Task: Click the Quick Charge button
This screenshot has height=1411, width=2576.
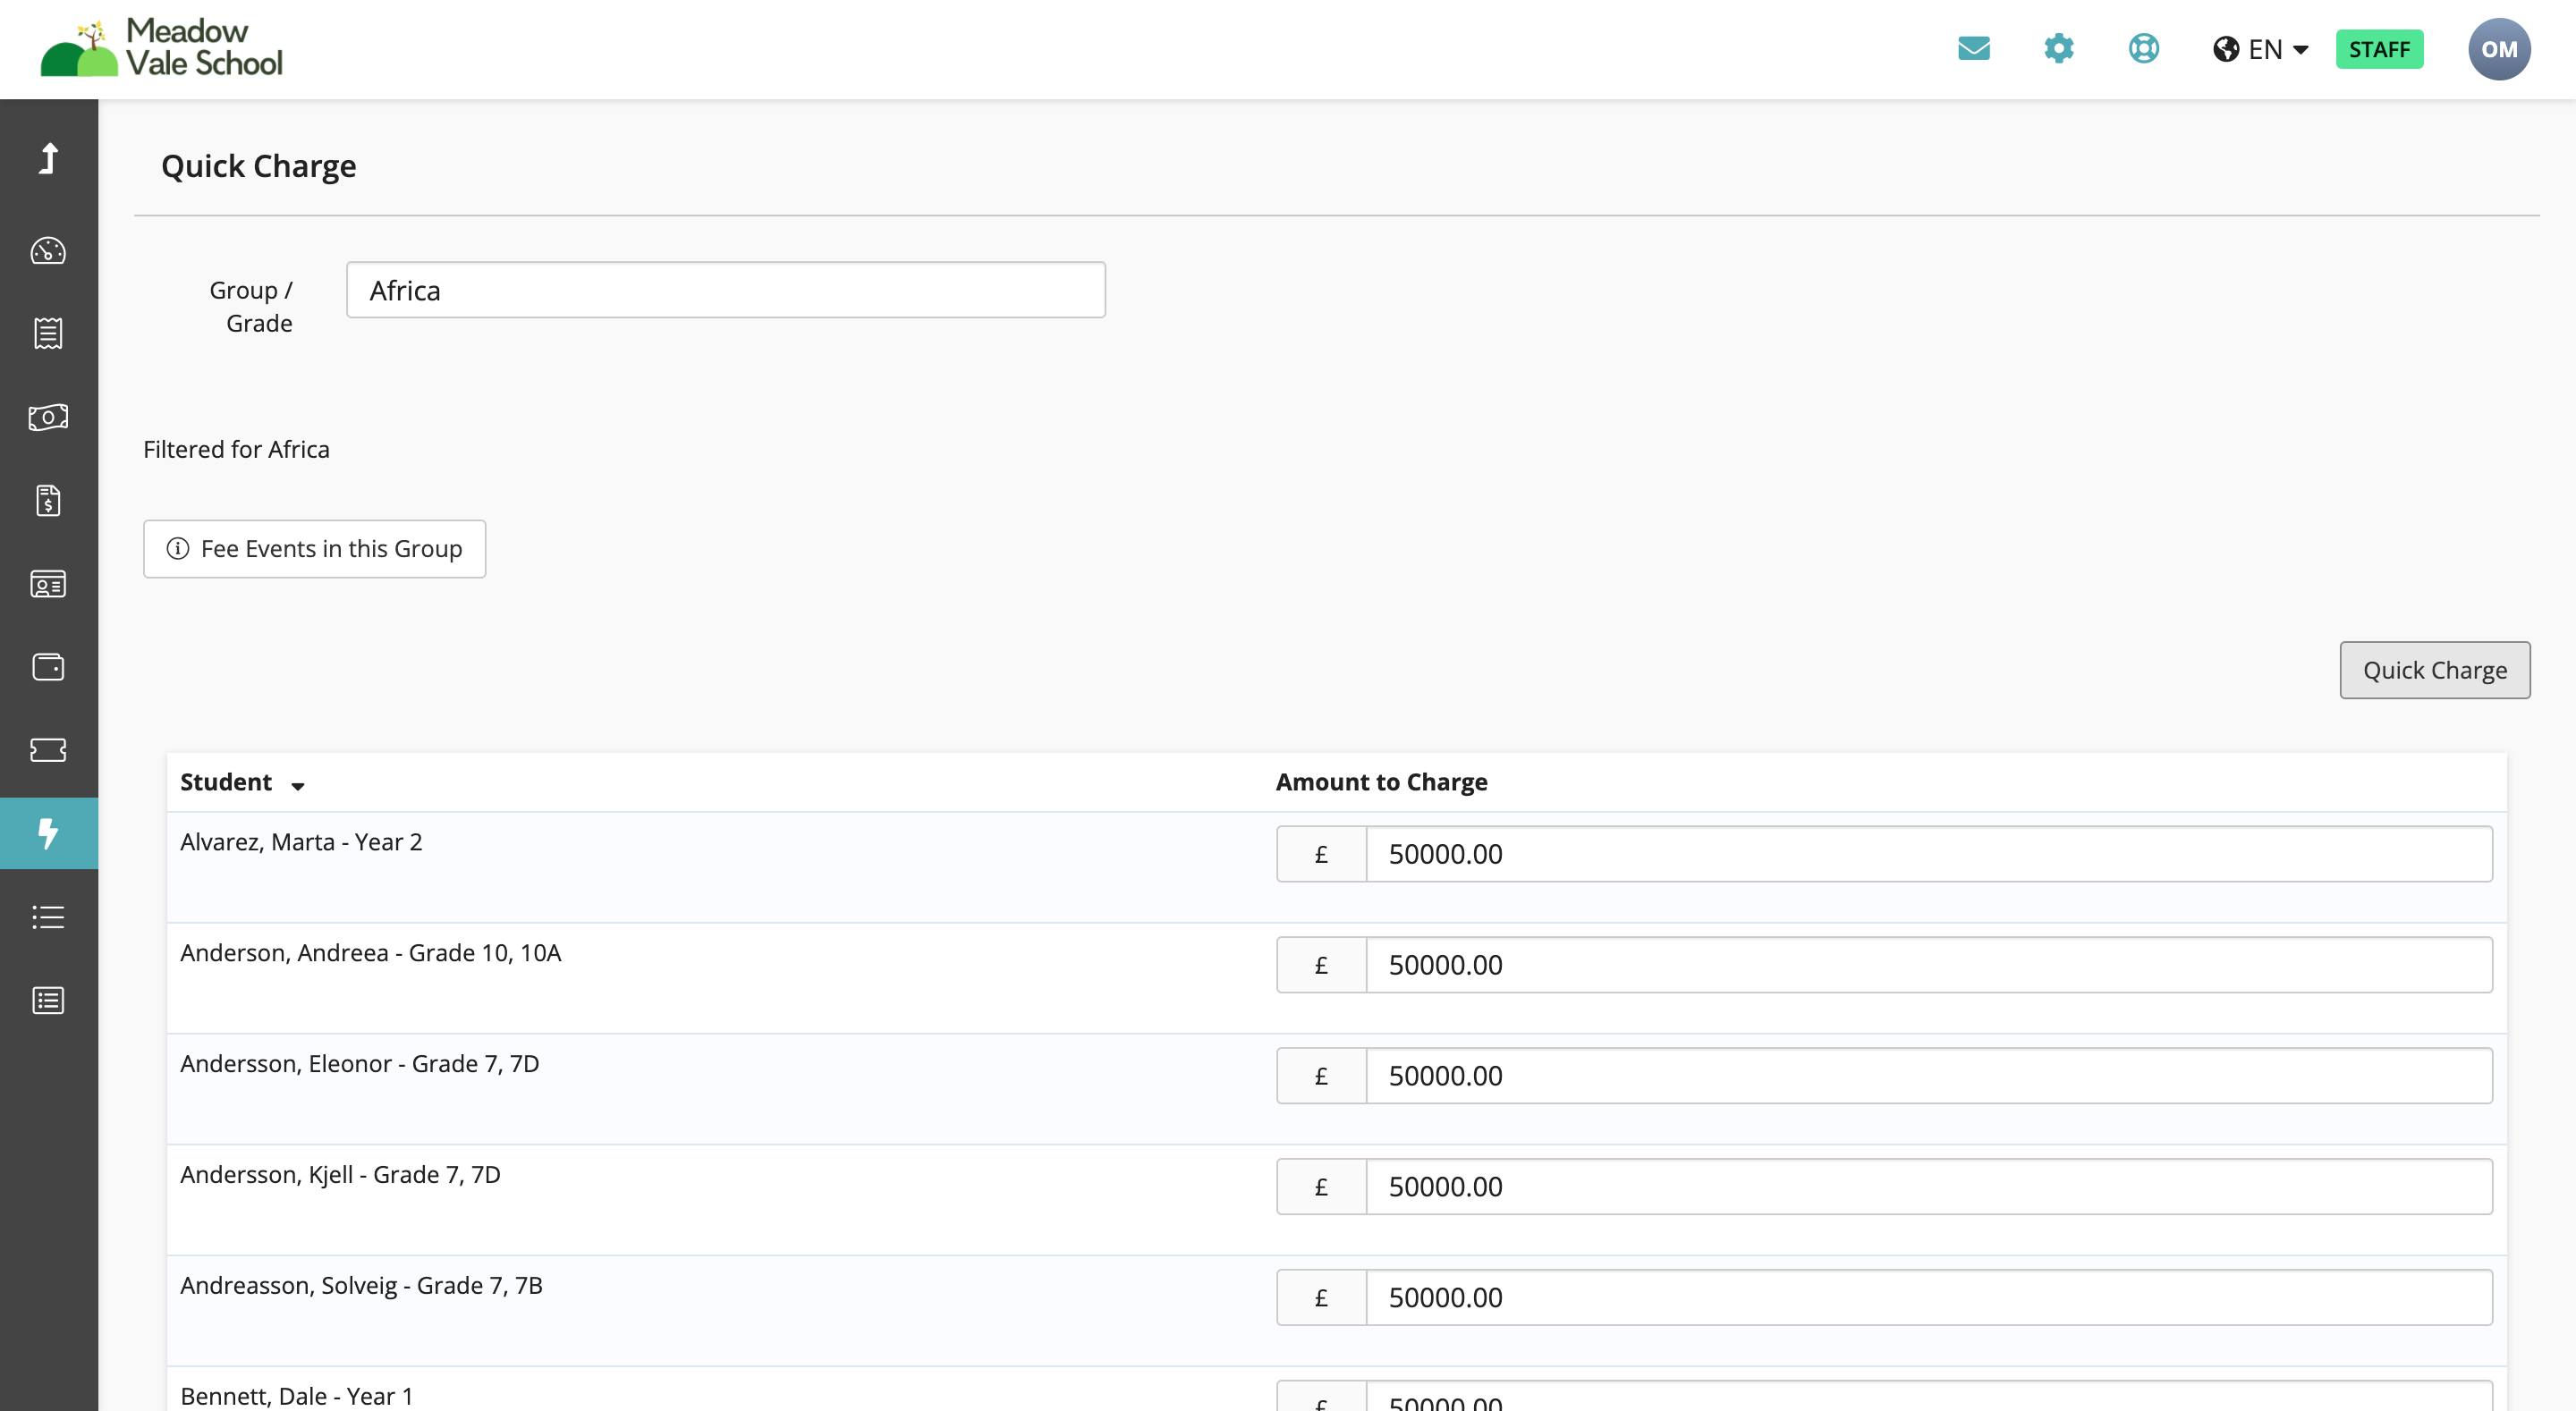Action: pyautogui.click(x=2434, y=669)
